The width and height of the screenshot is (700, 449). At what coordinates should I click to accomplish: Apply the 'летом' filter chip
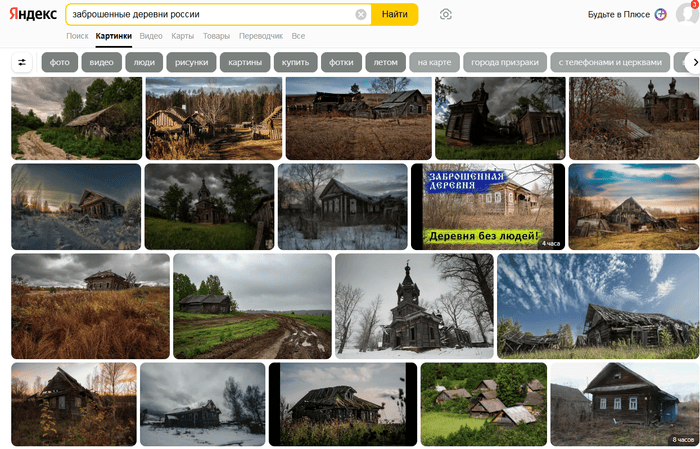[x=386, y=62]
